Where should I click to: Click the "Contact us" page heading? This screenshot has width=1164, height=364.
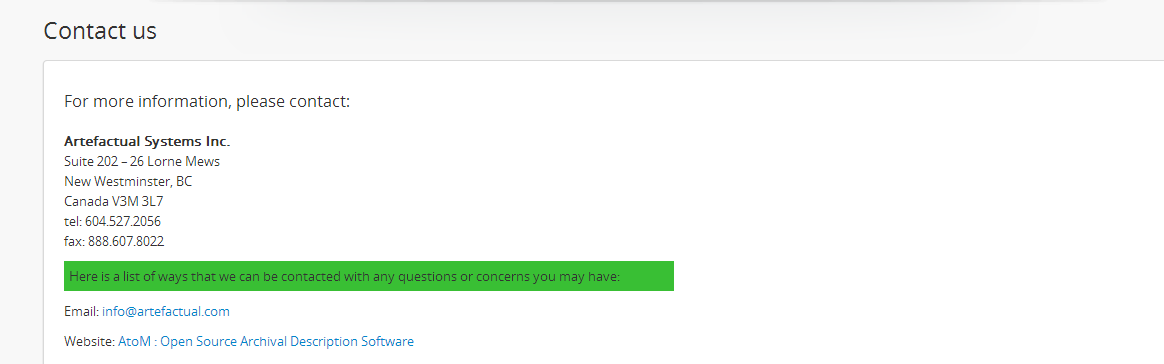[100, 30]
